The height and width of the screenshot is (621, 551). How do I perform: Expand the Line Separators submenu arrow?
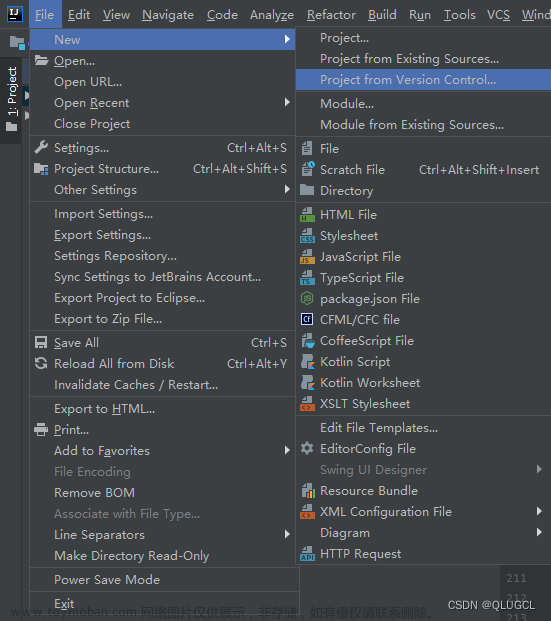point(287,534)
